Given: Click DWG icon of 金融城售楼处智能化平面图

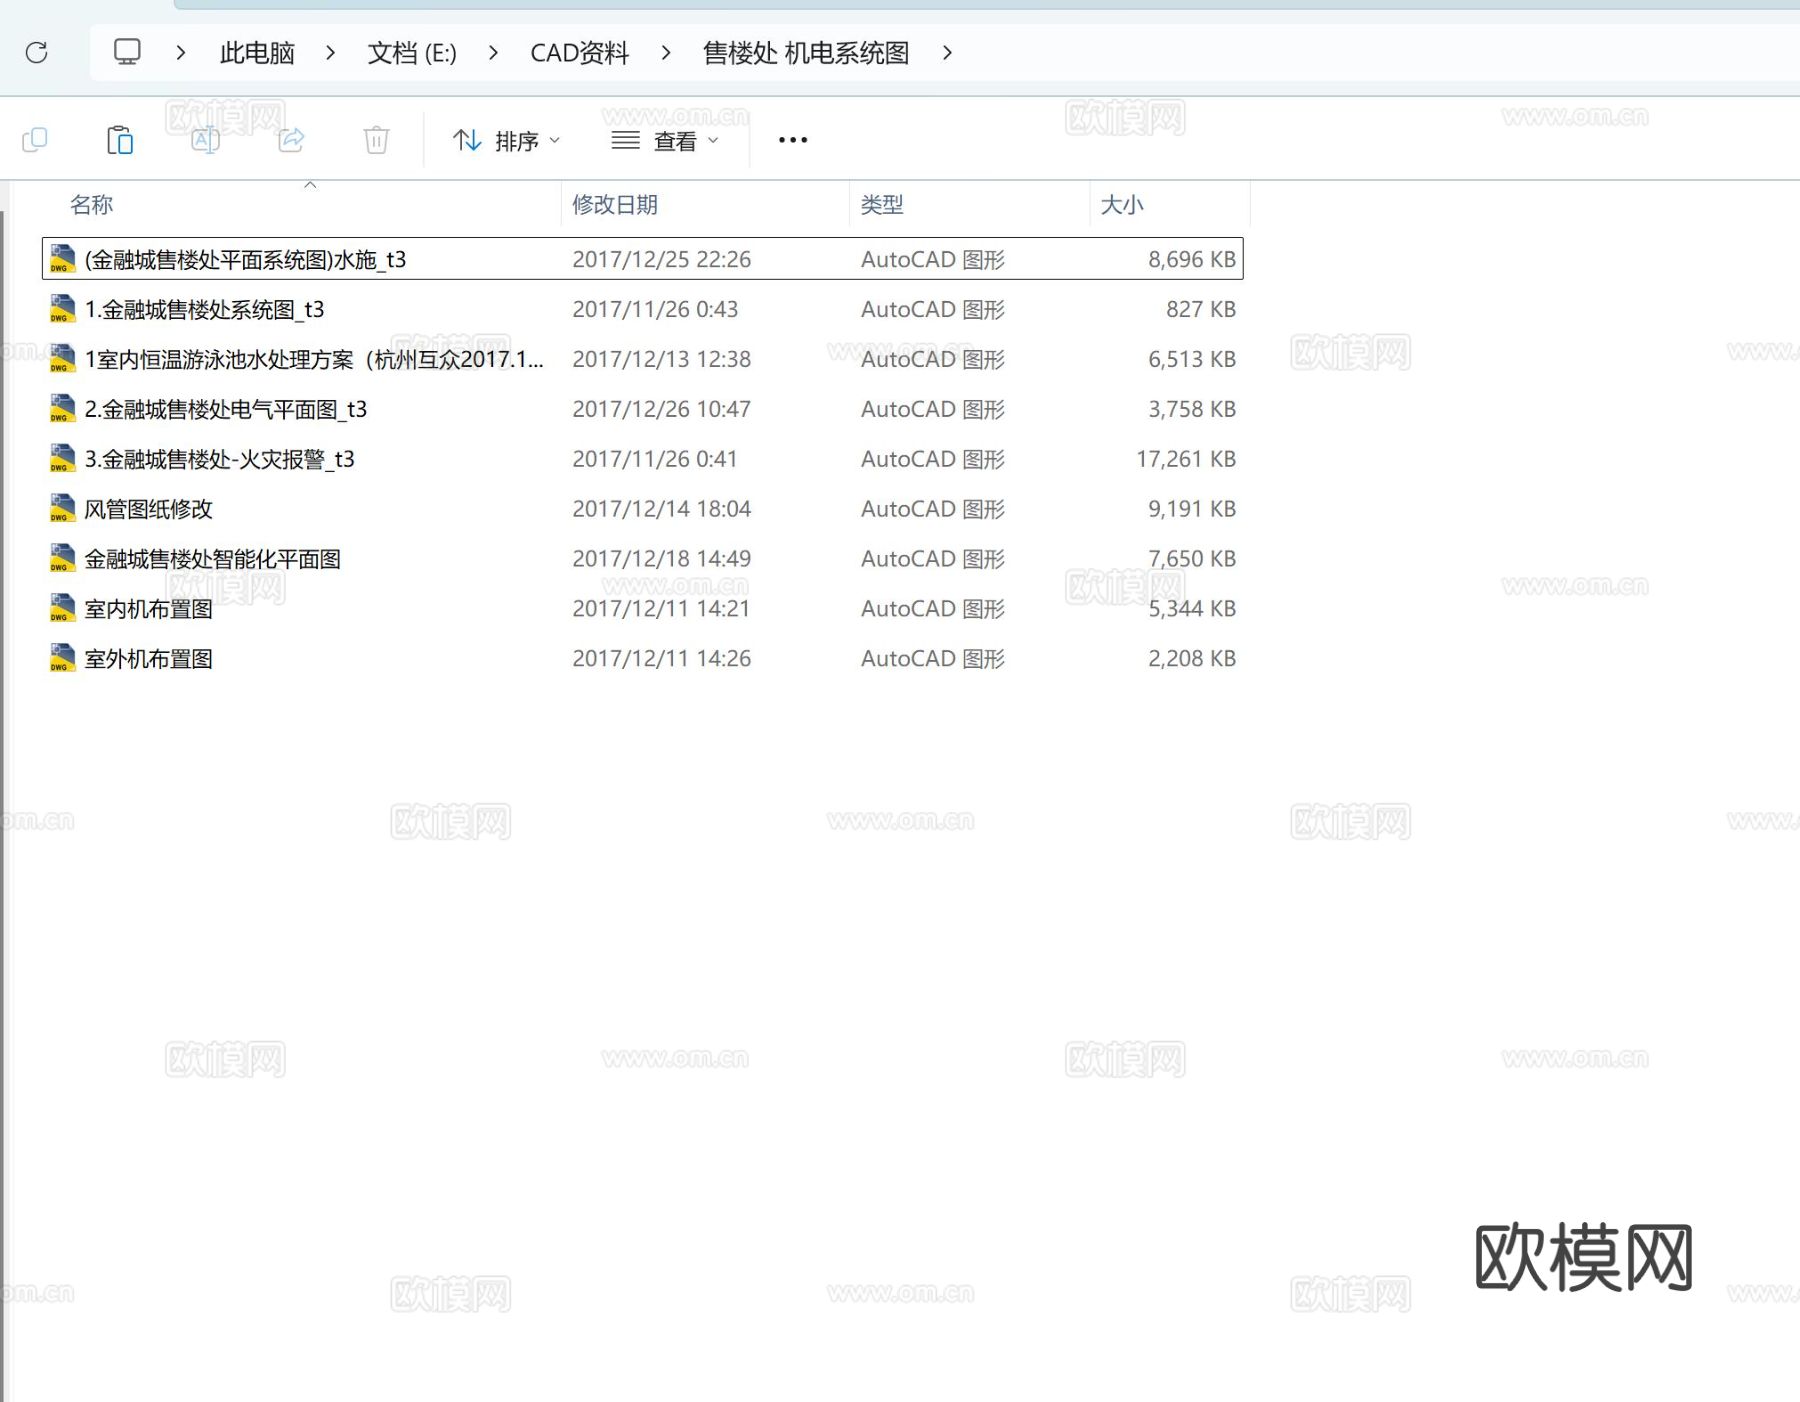Looking at the screenshot, I should click(62, 559).
